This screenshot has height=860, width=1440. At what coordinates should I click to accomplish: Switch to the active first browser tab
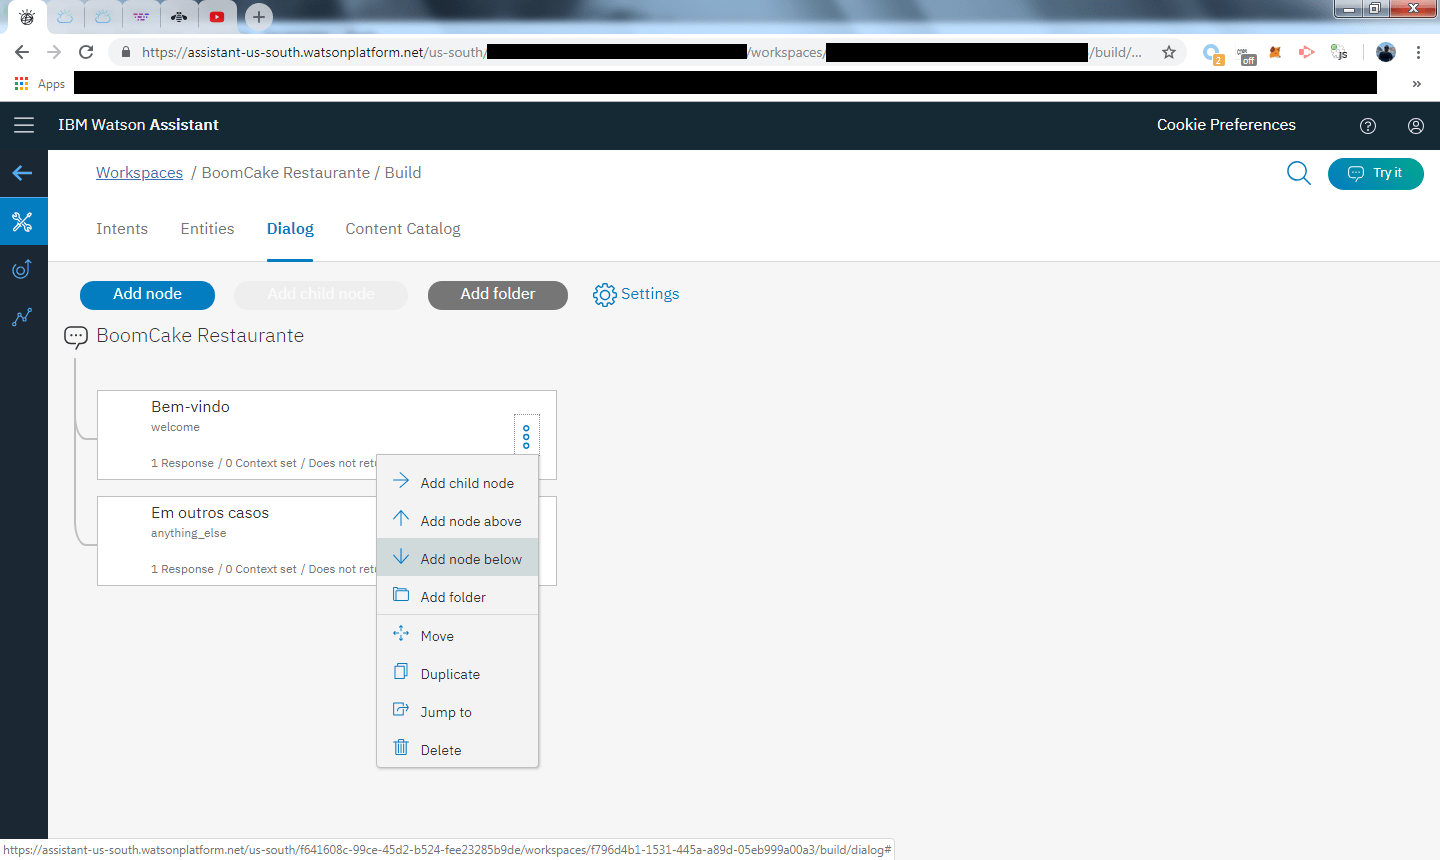pyautogui.click(x=27, y=16)
